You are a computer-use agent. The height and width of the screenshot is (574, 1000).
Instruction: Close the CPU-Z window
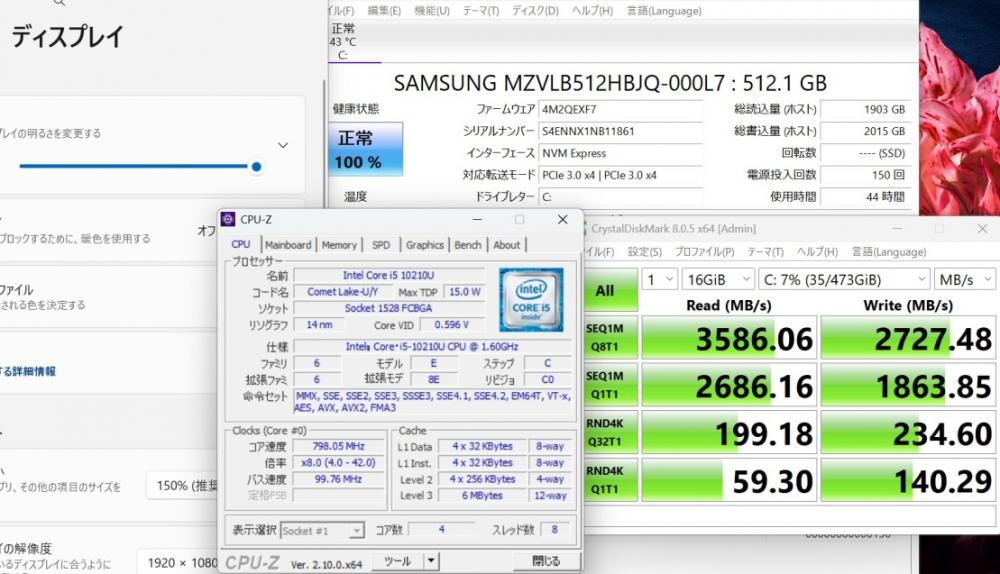point(562,219)
